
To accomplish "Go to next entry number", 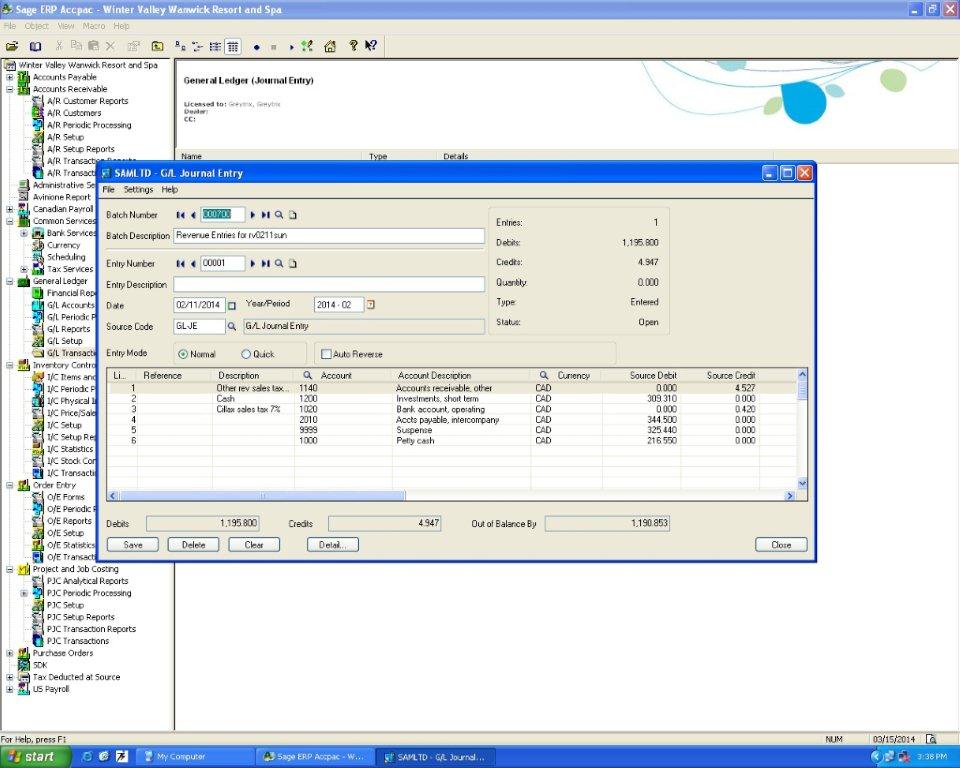I will (252, 263).
